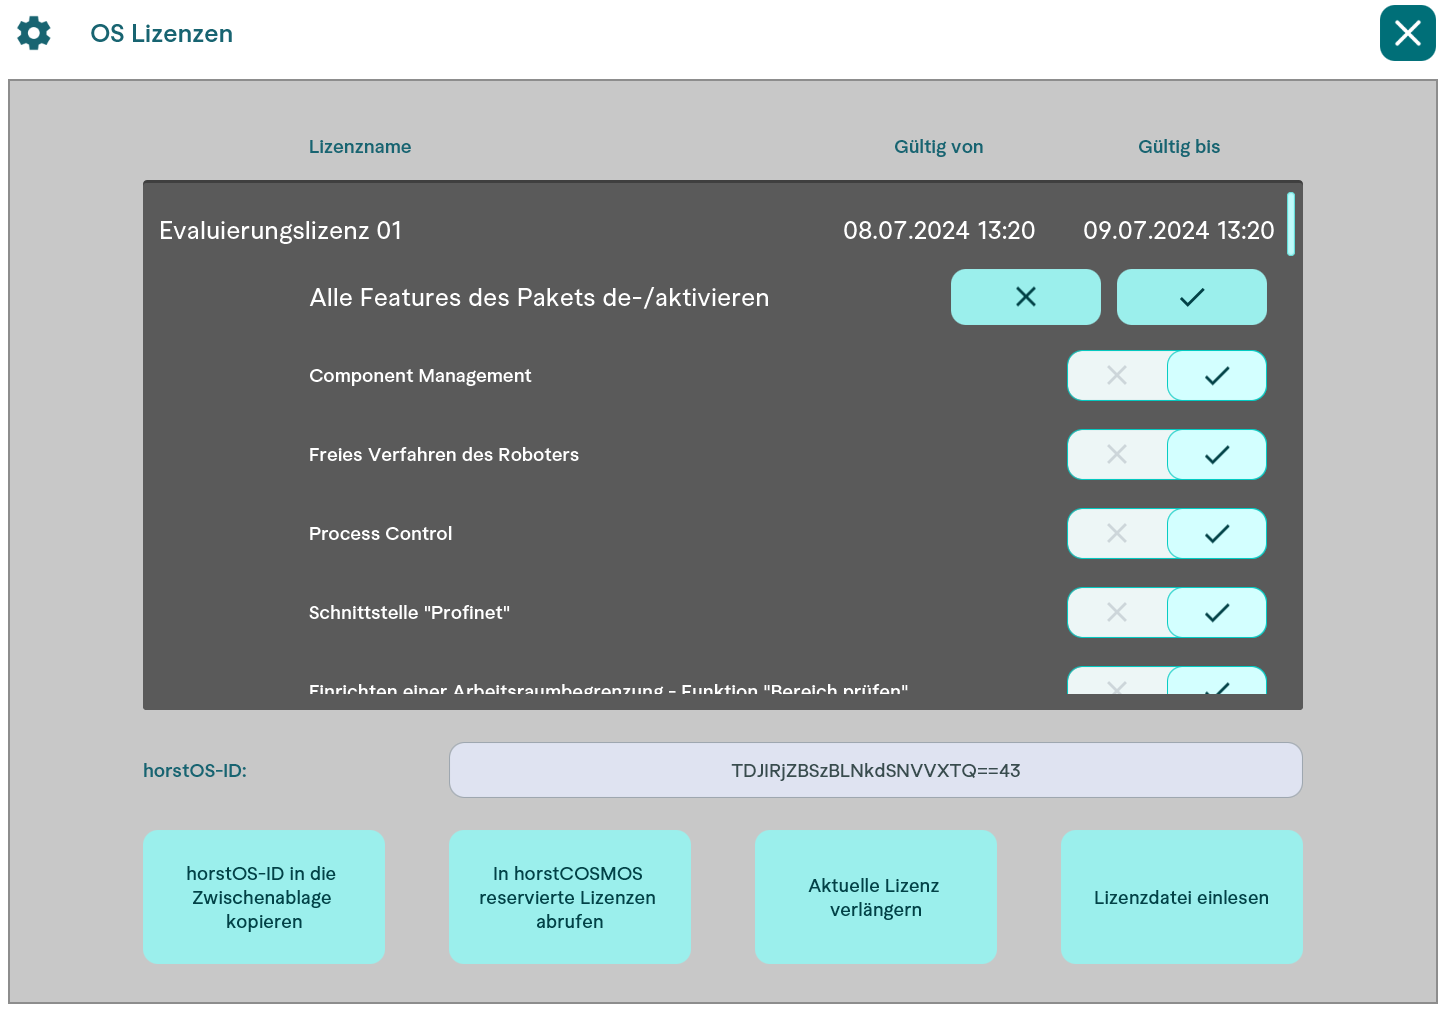Enable Schnittstelle Profinet checkmark
The image size is (1448, 1010).
tap(1216, 613)
